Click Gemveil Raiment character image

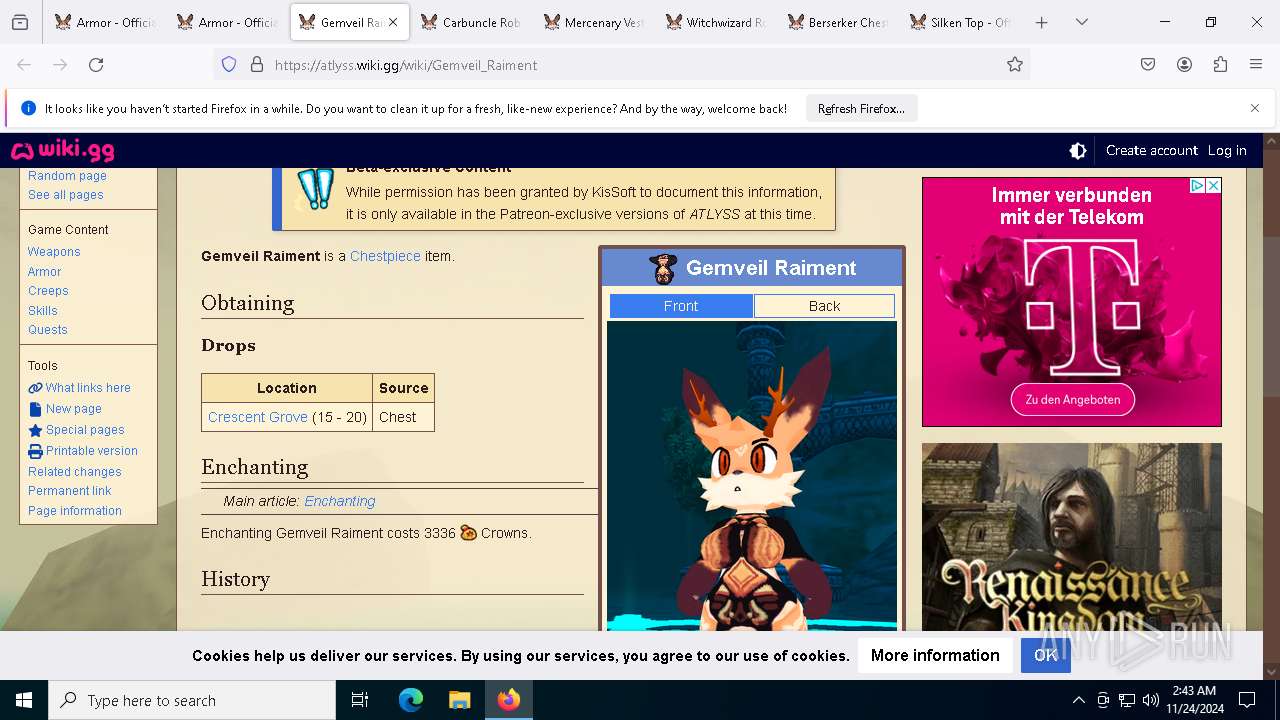click(752, 476)
